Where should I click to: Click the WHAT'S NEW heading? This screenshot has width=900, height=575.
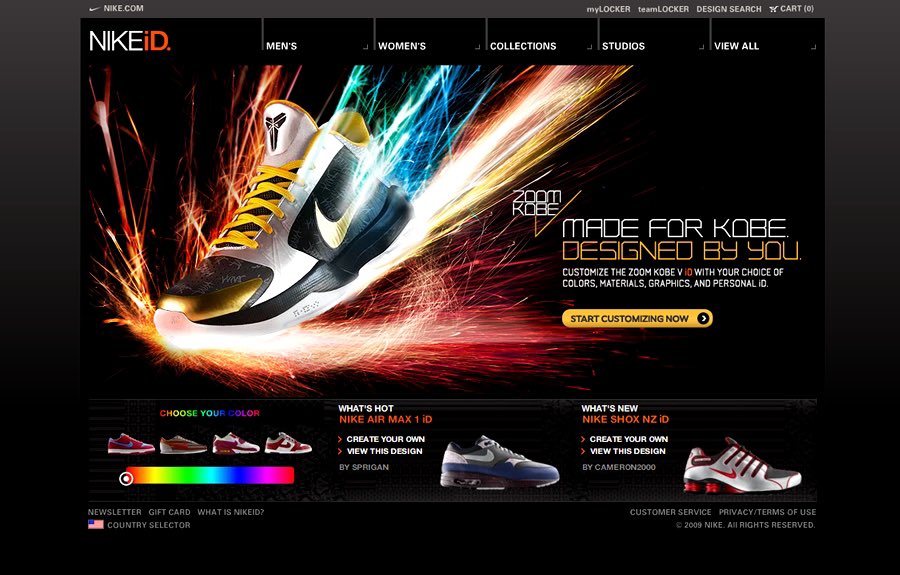coord(610,409)
